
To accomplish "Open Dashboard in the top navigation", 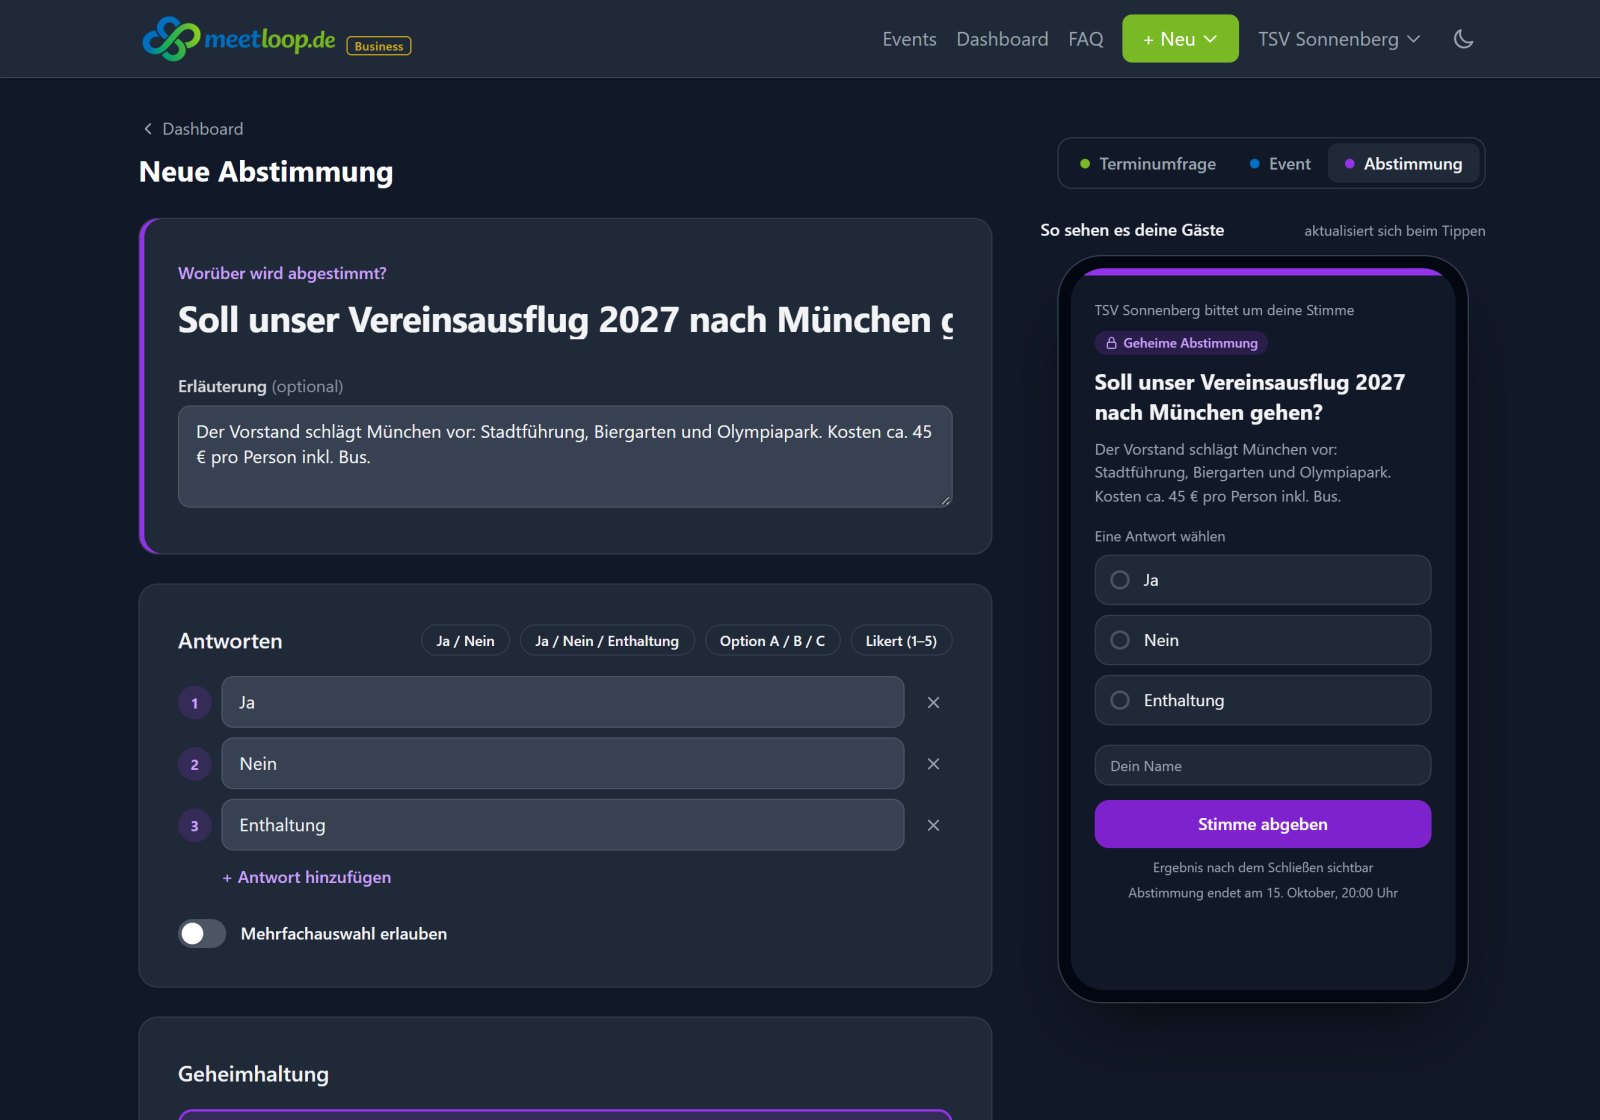I will pyautogui.click(x=1002, y=39).
